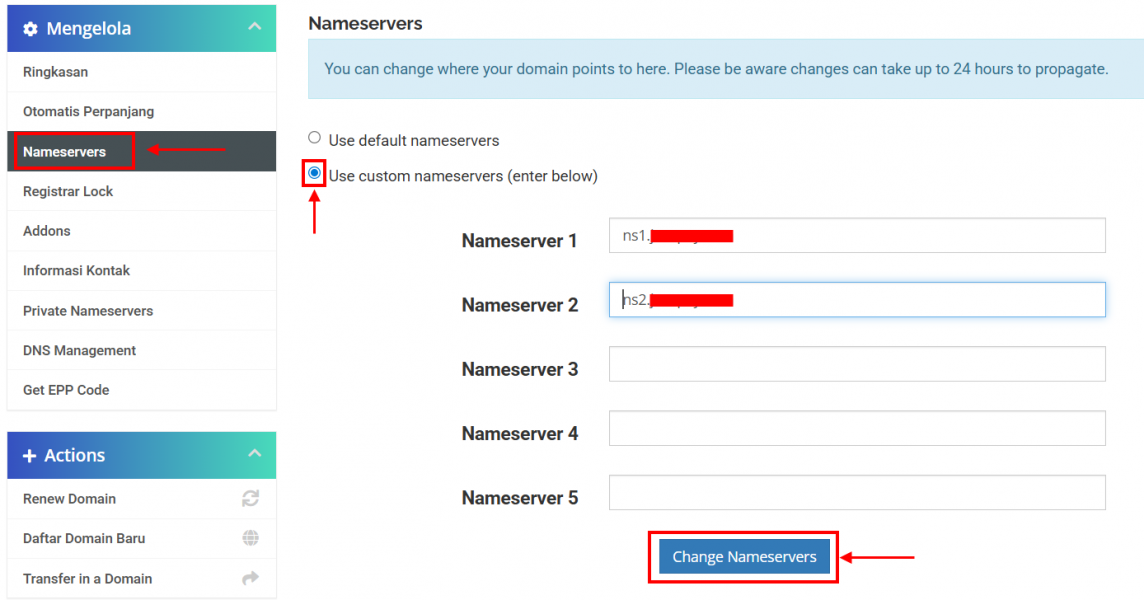Select Use custom nameservers radio button

pyautogui.click(x=314, y=173)
